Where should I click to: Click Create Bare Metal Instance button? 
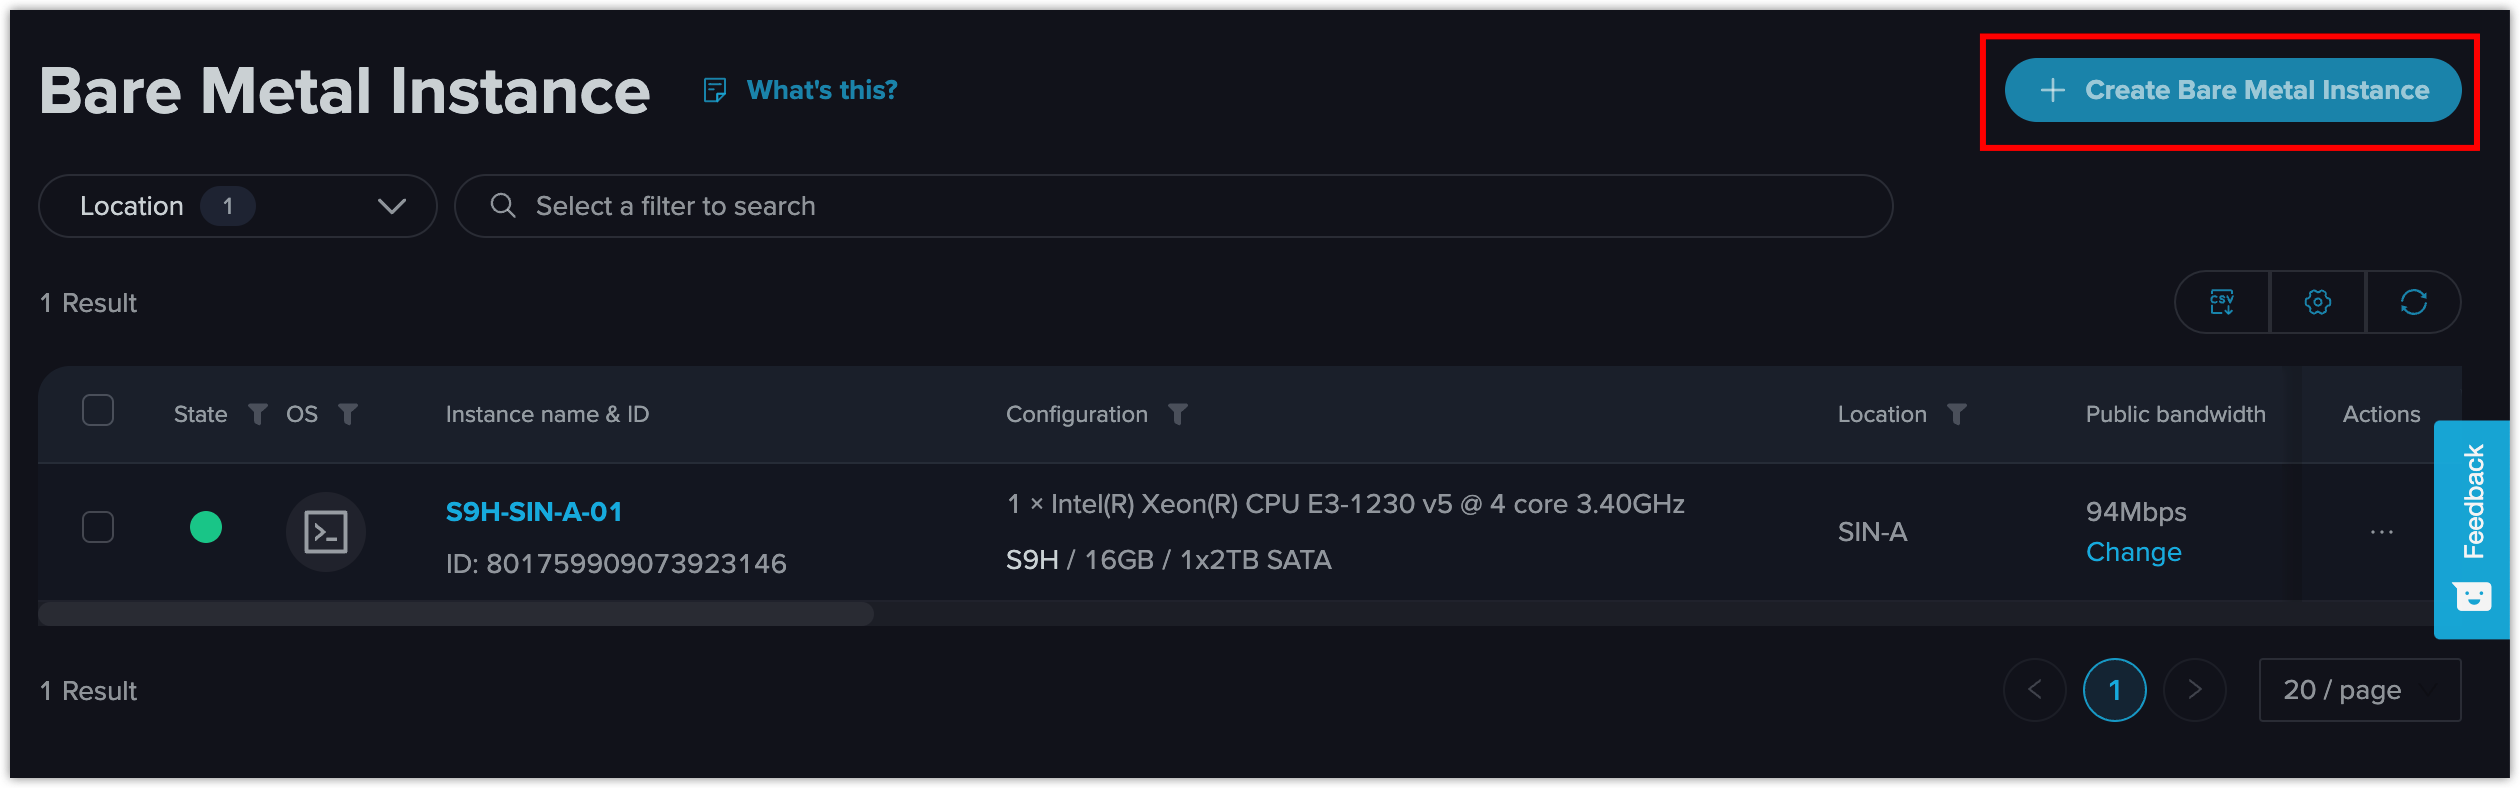click(x=2233, y=90)
